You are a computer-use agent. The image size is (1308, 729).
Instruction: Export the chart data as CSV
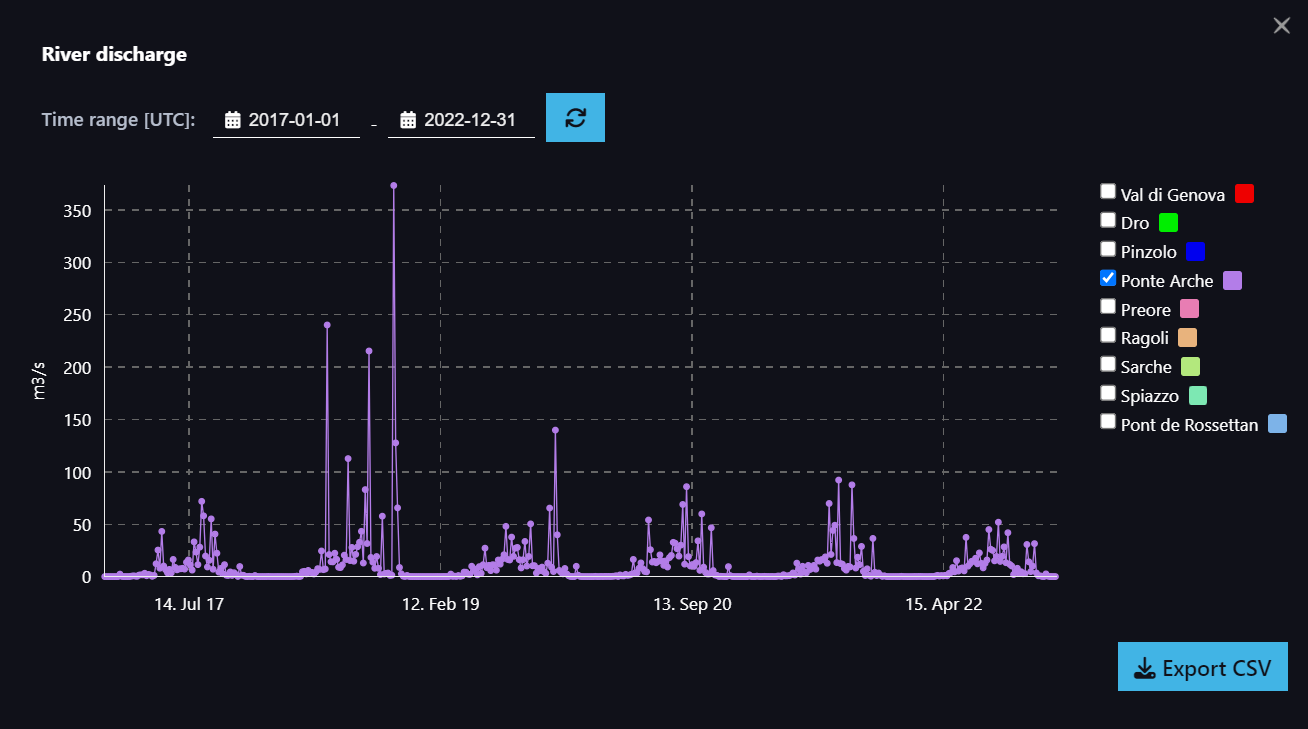[1203, 667]
